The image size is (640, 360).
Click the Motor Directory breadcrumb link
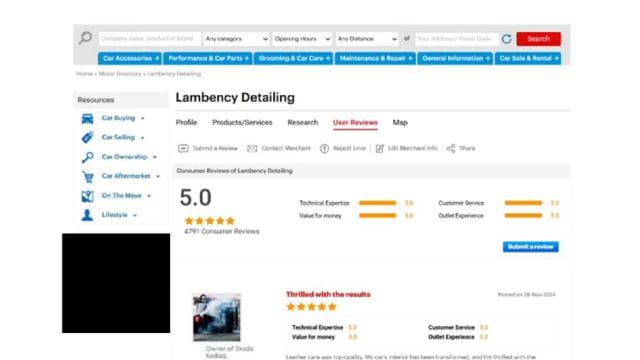(x=120, y=74)
